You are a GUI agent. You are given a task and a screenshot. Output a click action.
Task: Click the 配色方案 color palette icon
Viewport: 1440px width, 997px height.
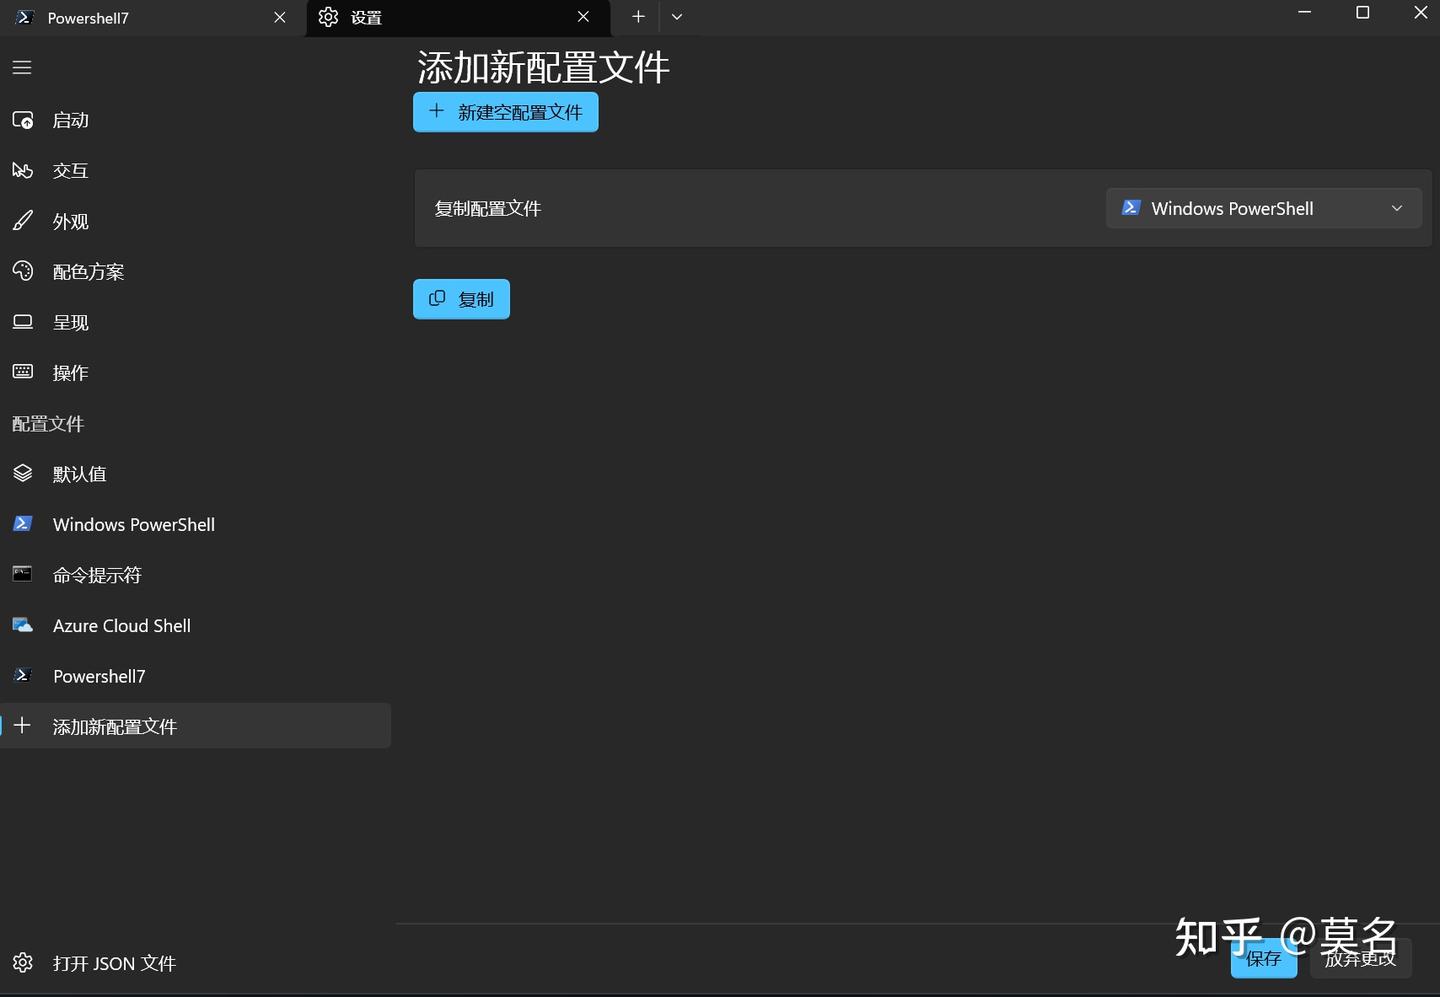pyautogui.click(x=22, y=271)
